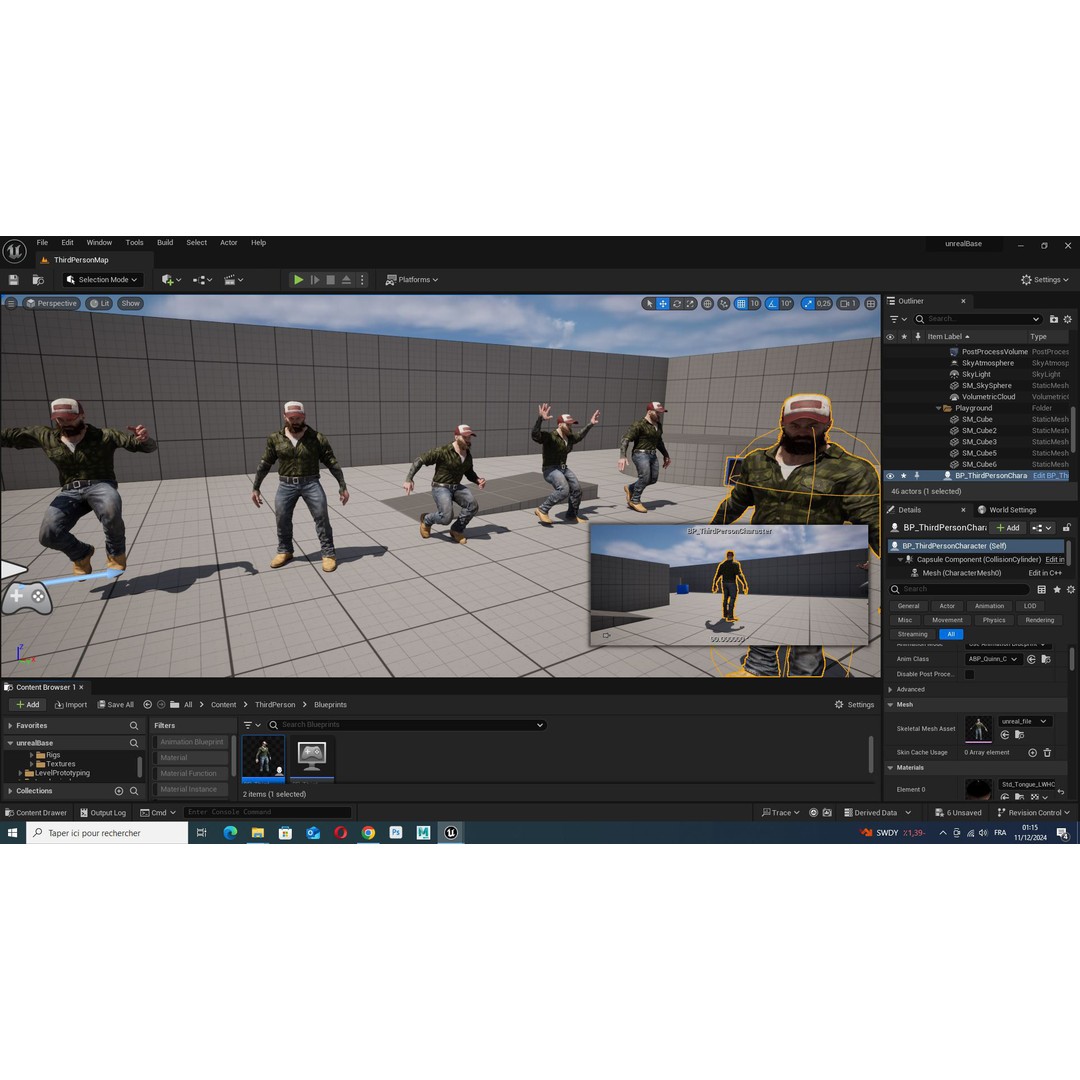Click the Skeletal Mesh Asset thumbnail
Screen dimensions: 1080x1080
pos(978,729)
